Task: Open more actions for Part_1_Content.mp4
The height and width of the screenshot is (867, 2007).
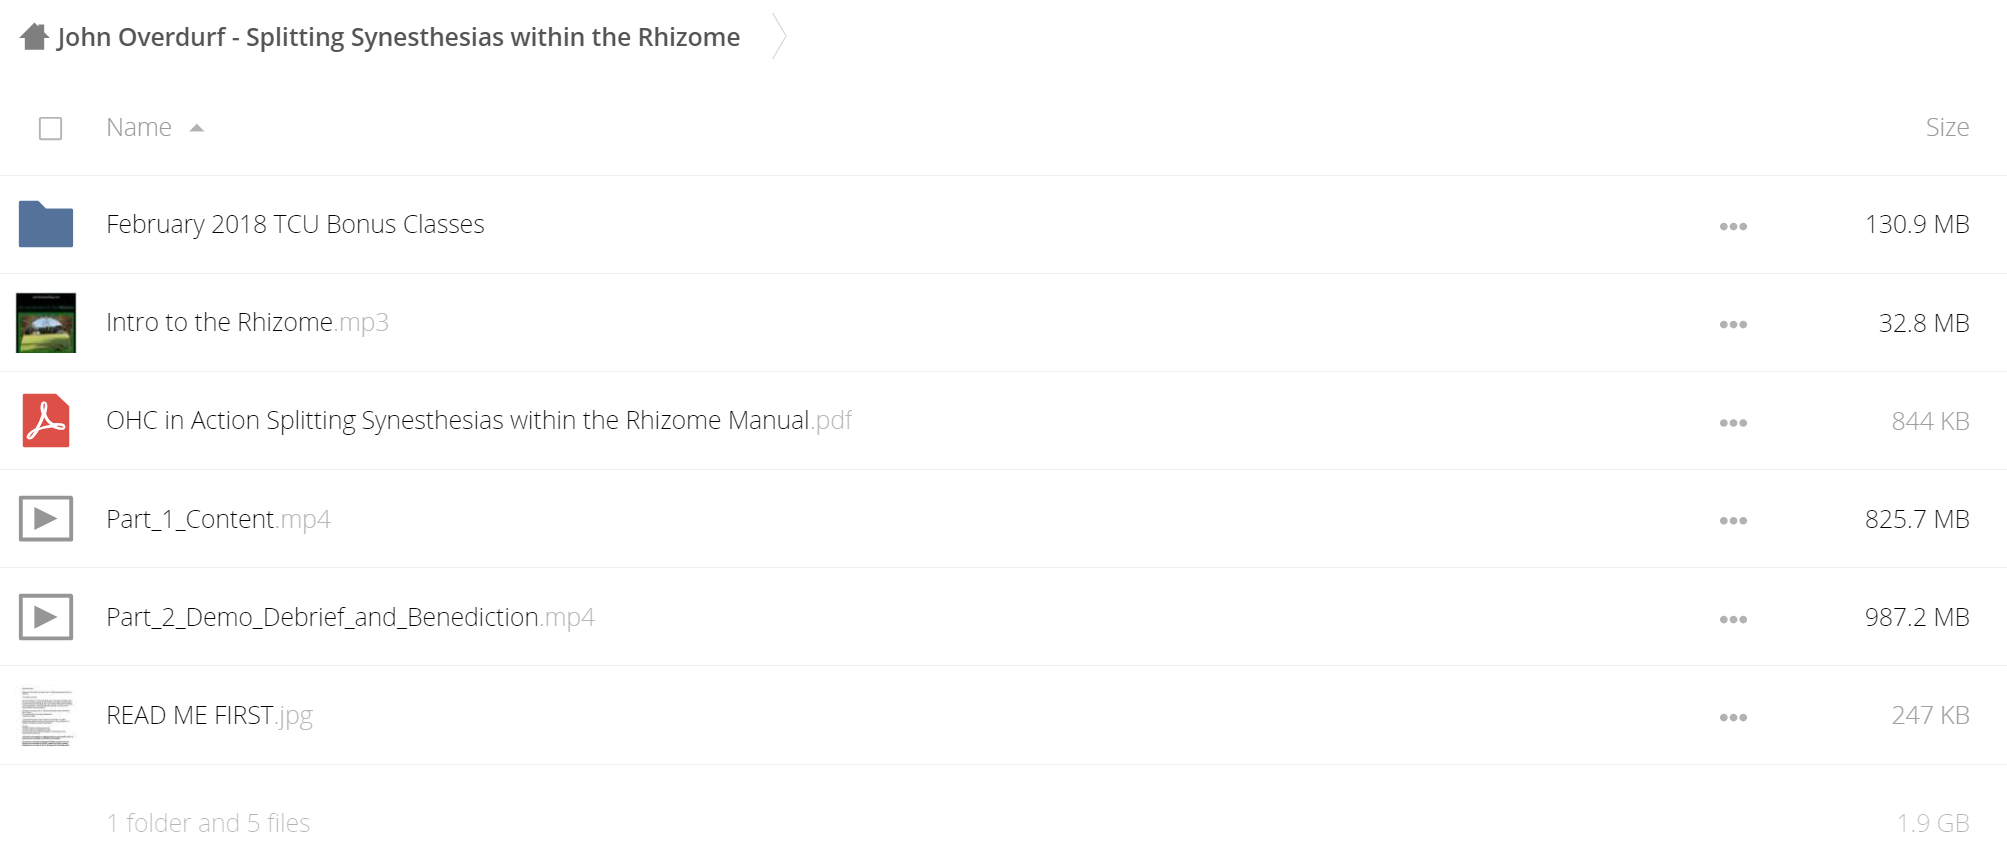Action: (x=1733, y=520)
